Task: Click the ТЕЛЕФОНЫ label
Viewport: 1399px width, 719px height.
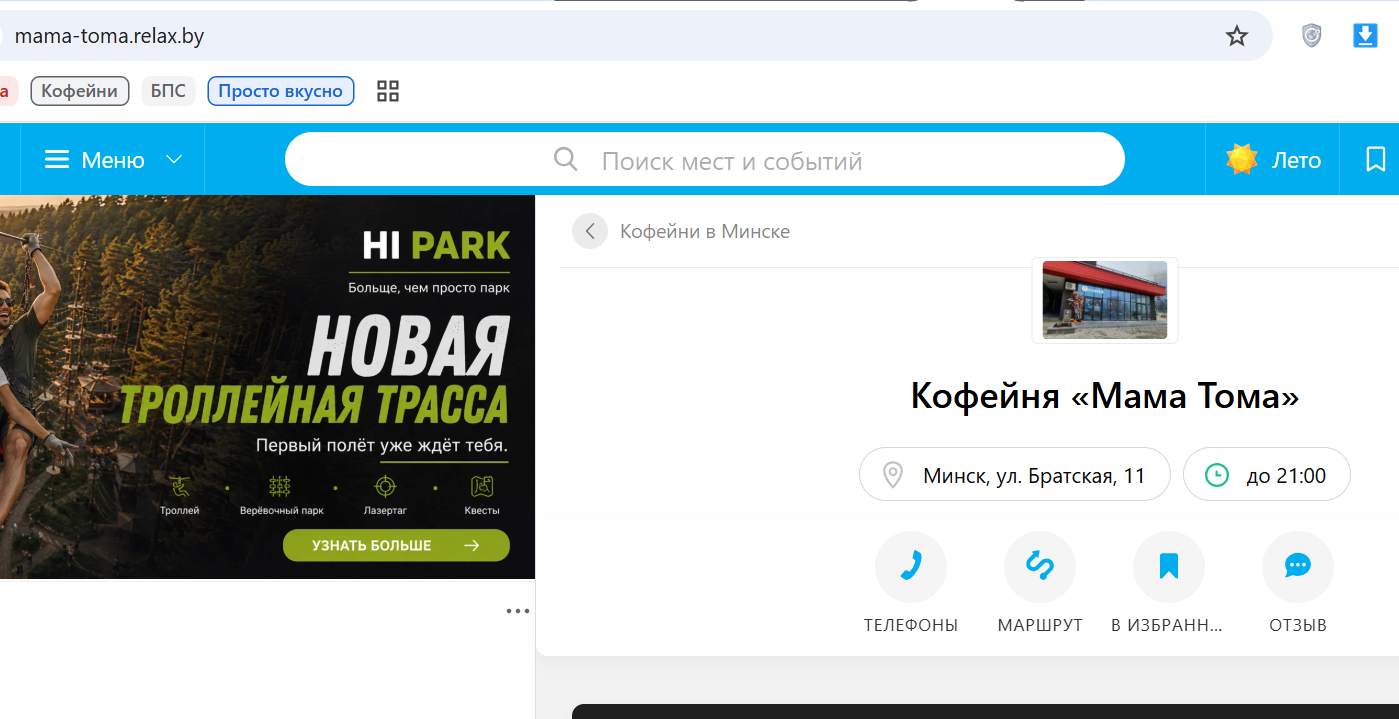Action: click(911, 625)
